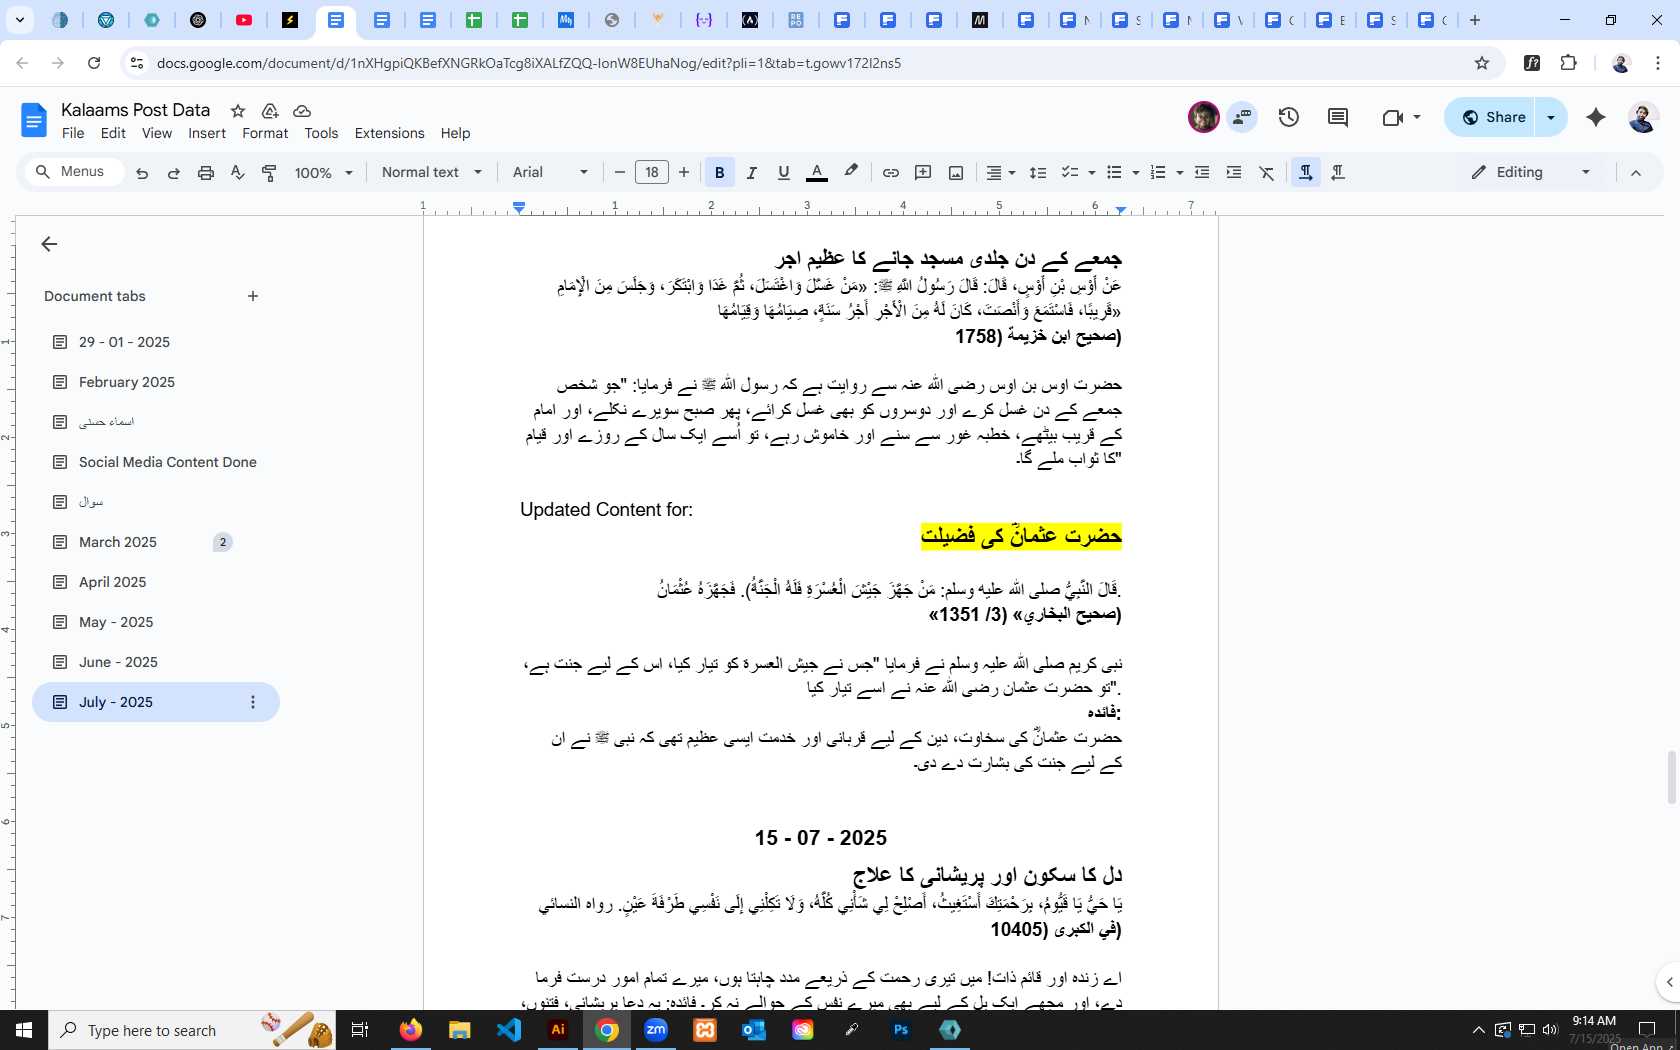Open line and paragraph spacing options
Image resolution: width=1680 pixels, height=1050 pixels.
tap(1038, 173)
